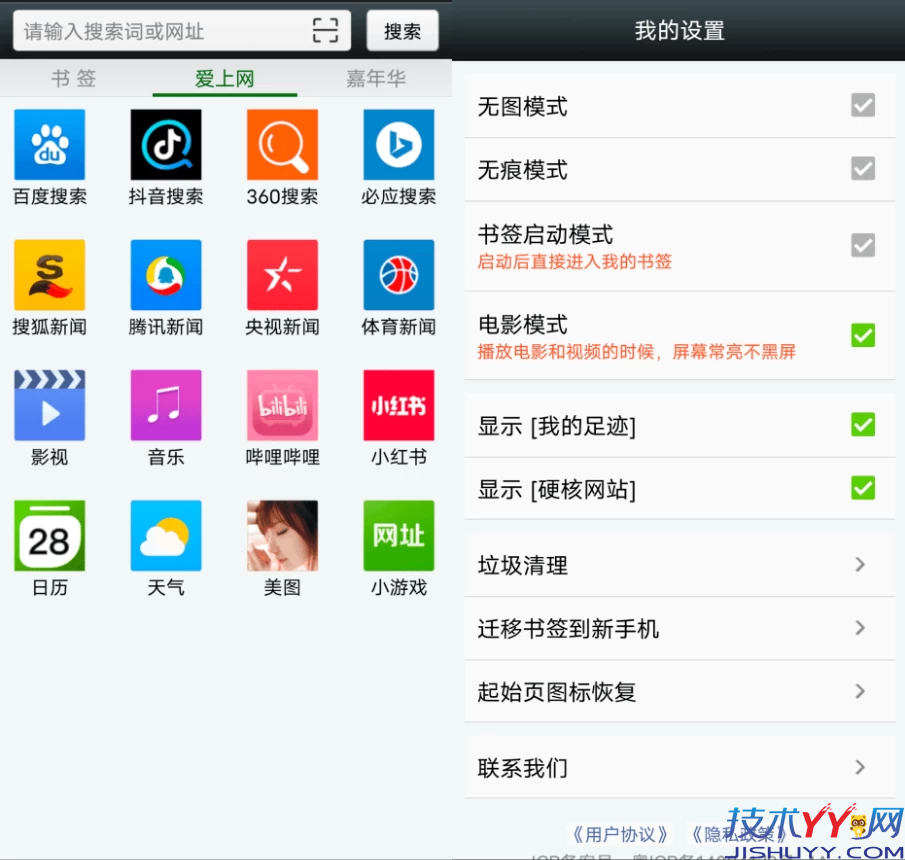Viewport: 905px width, 860px height.
Task: Open the Bilibili (哔哩哔哩) shortcut
Action: [281, 405]
